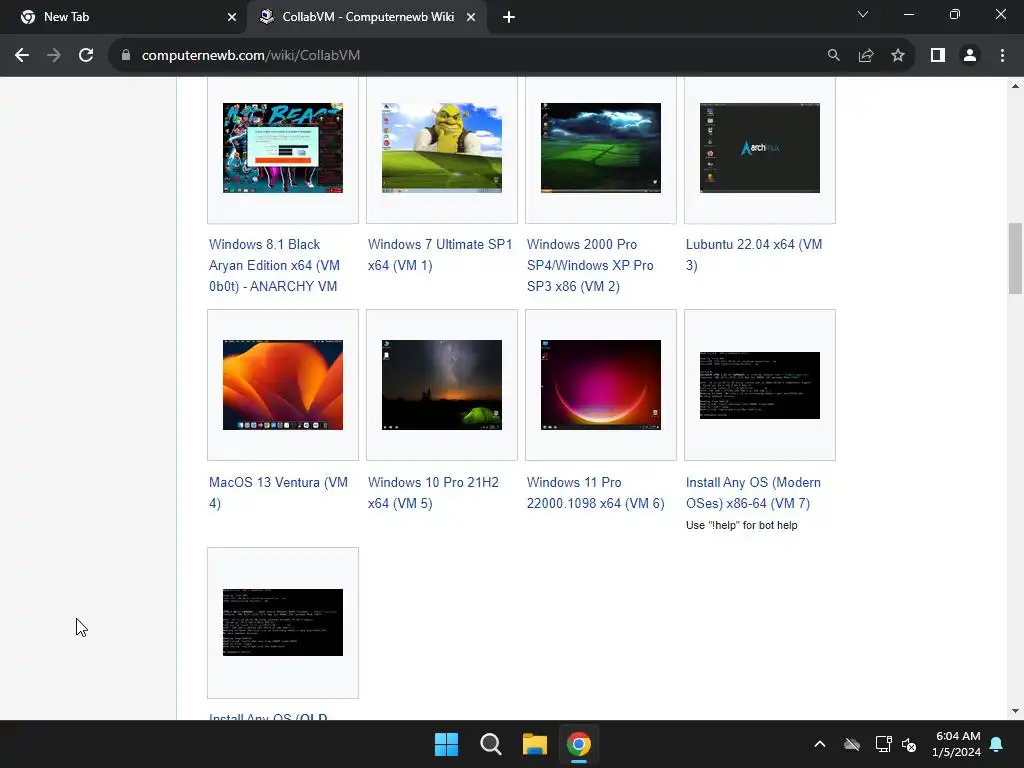Open the Windows 7 Ultimate Shrek thumbnail
Screen dimensions: 1024x768
pyautogui.click(x=442, y=148)
